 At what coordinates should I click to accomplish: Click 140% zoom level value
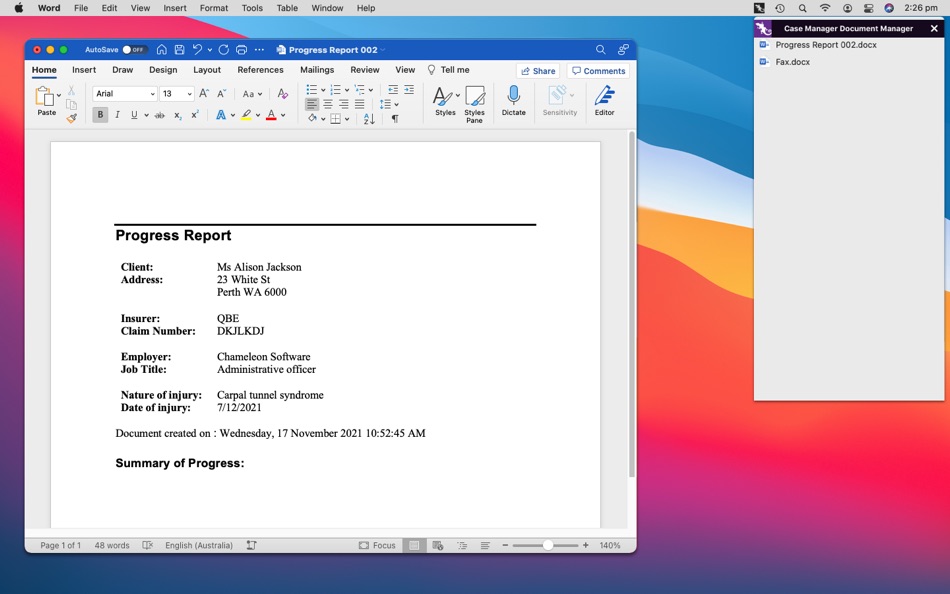click(x=610, y=546)
